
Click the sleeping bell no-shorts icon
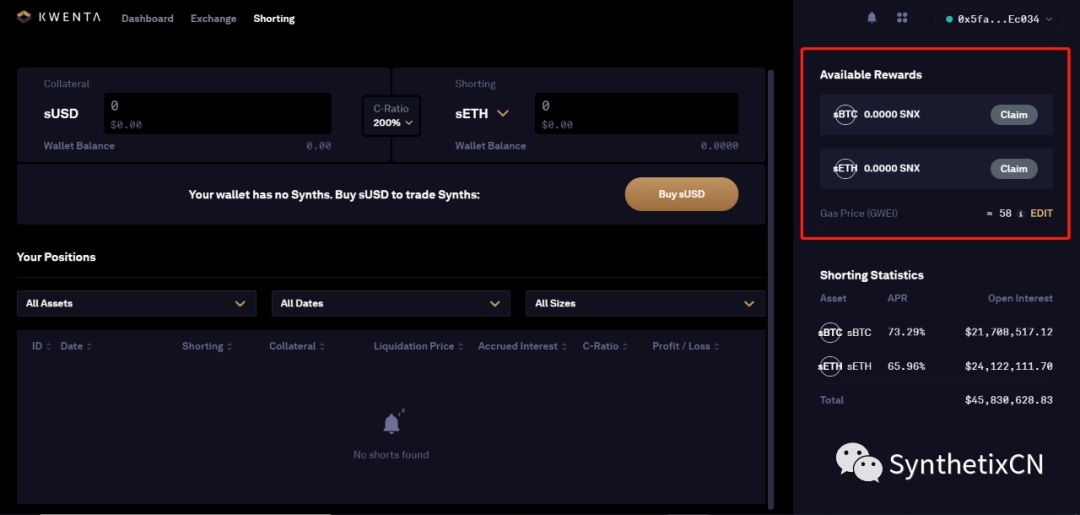pyautogui.click(x=392, y=422)
